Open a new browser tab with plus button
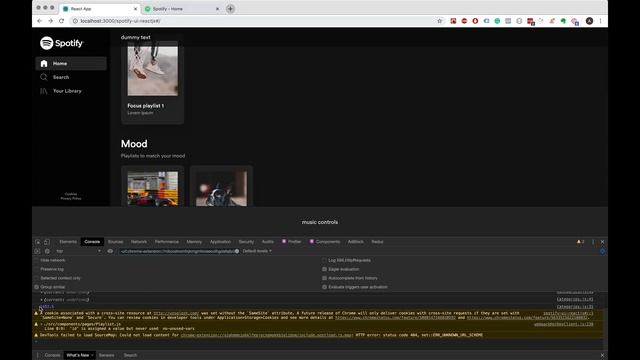This screenshot has width=640, height=360. [230, 9]
